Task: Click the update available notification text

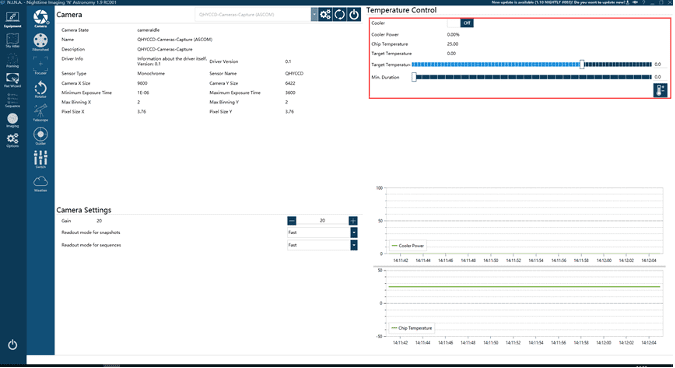Action: tap(558, 3)
